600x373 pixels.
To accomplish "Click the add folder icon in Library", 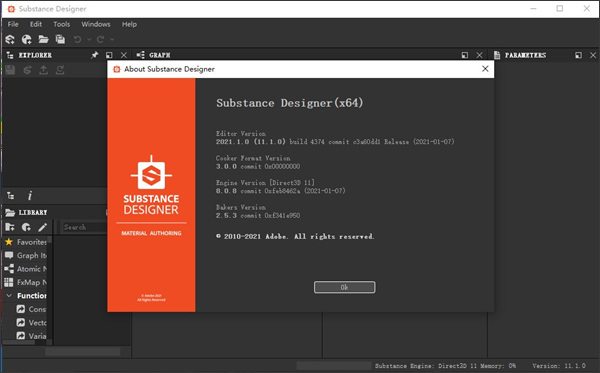I will coord(10,227).
